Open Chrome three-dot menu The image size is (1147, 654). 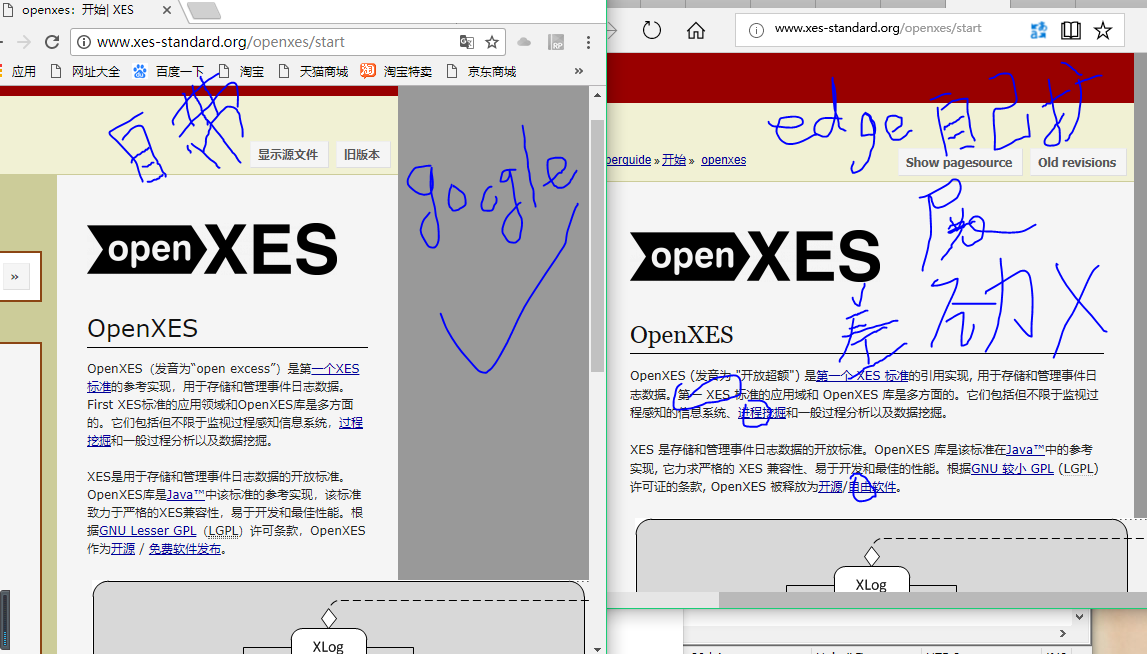(588, 42)
